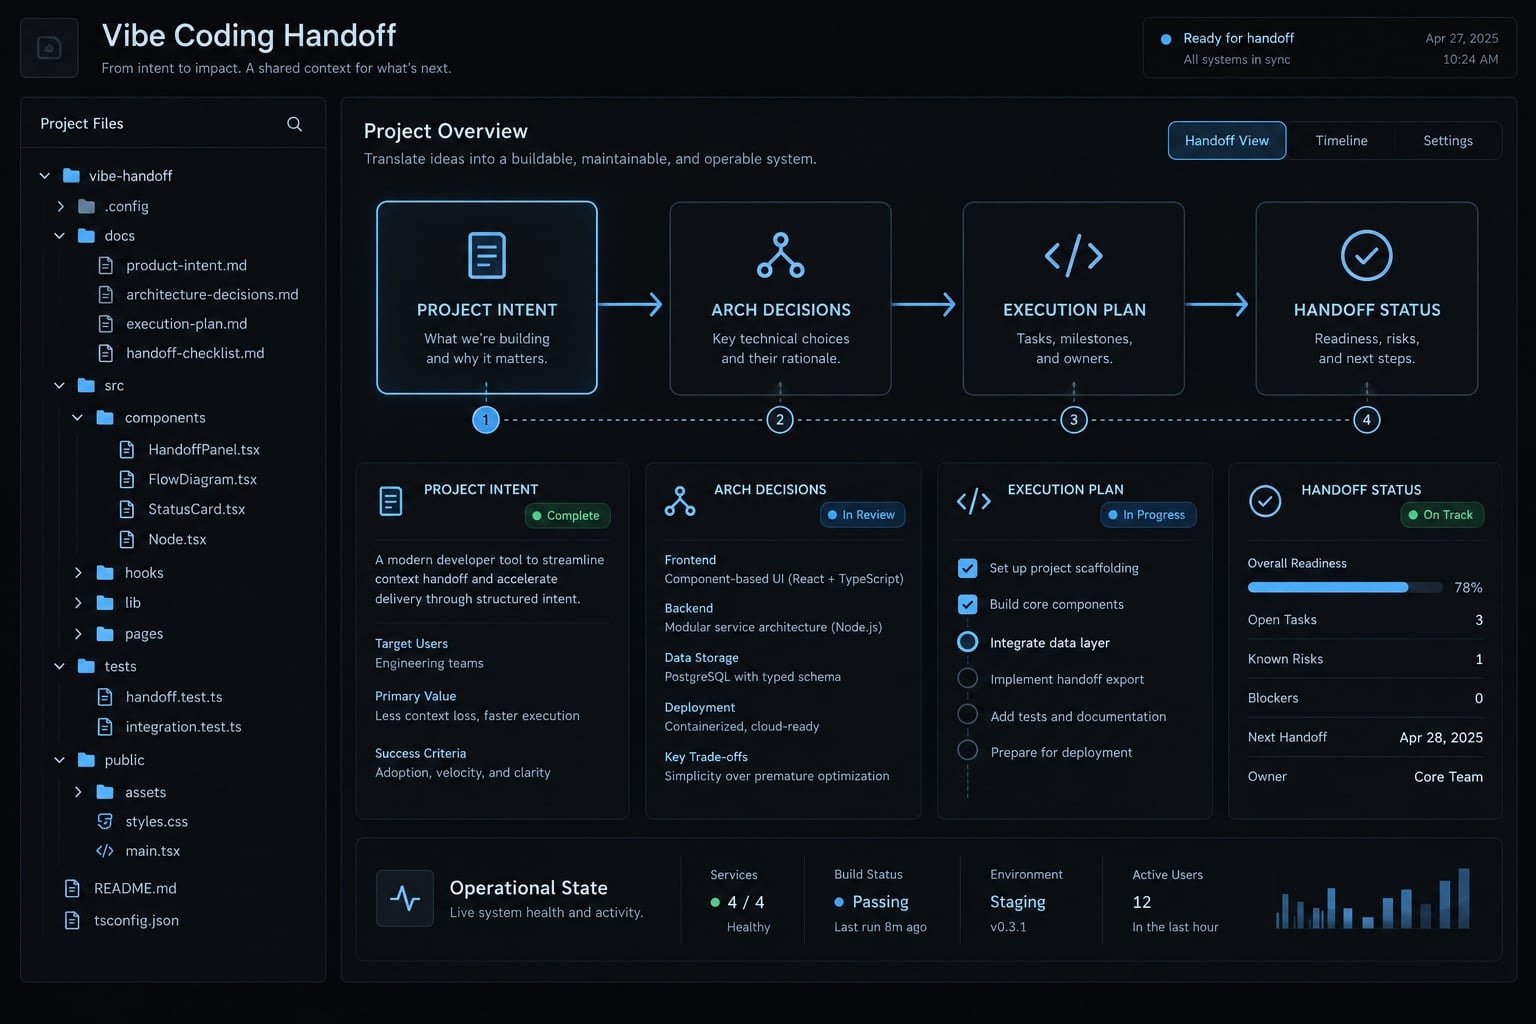This screenshot has height=1024, width=1536.
Task: Click the document icon in Project Intent detail panel
Action: [x=391, y=501]
